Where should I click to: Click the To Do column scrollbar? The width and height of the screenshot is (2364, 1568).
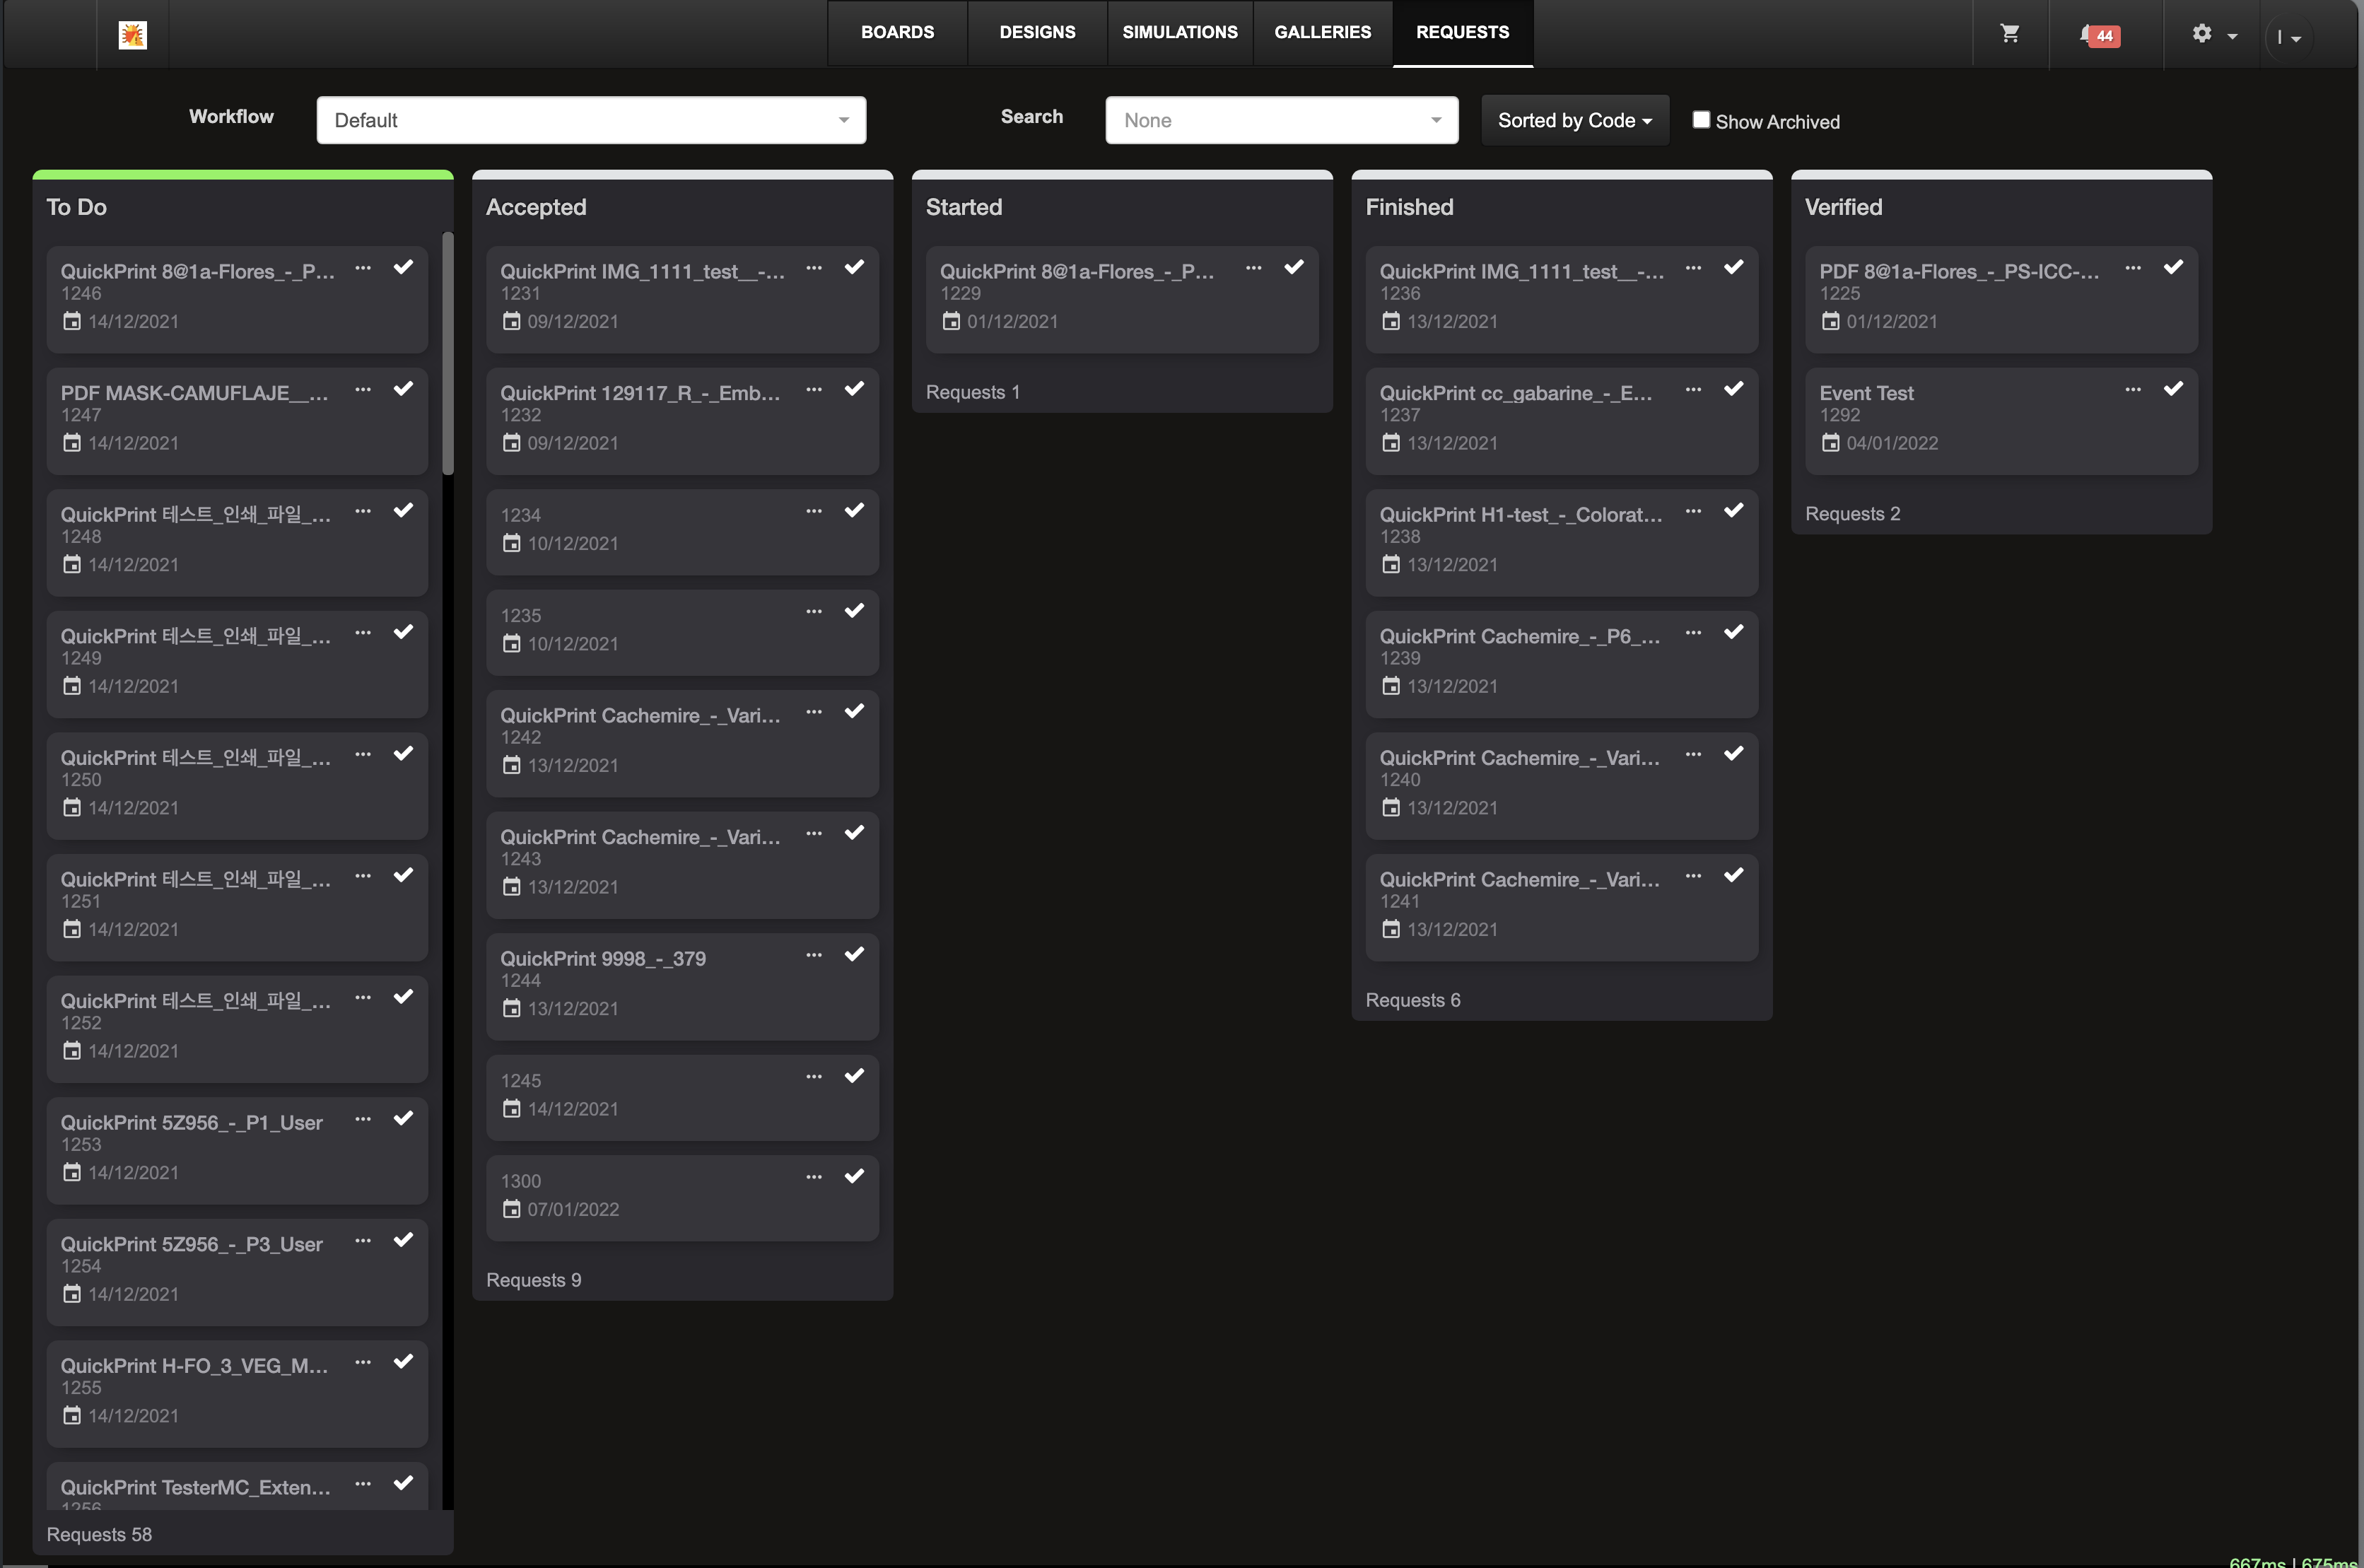click(x=448, y=354)
